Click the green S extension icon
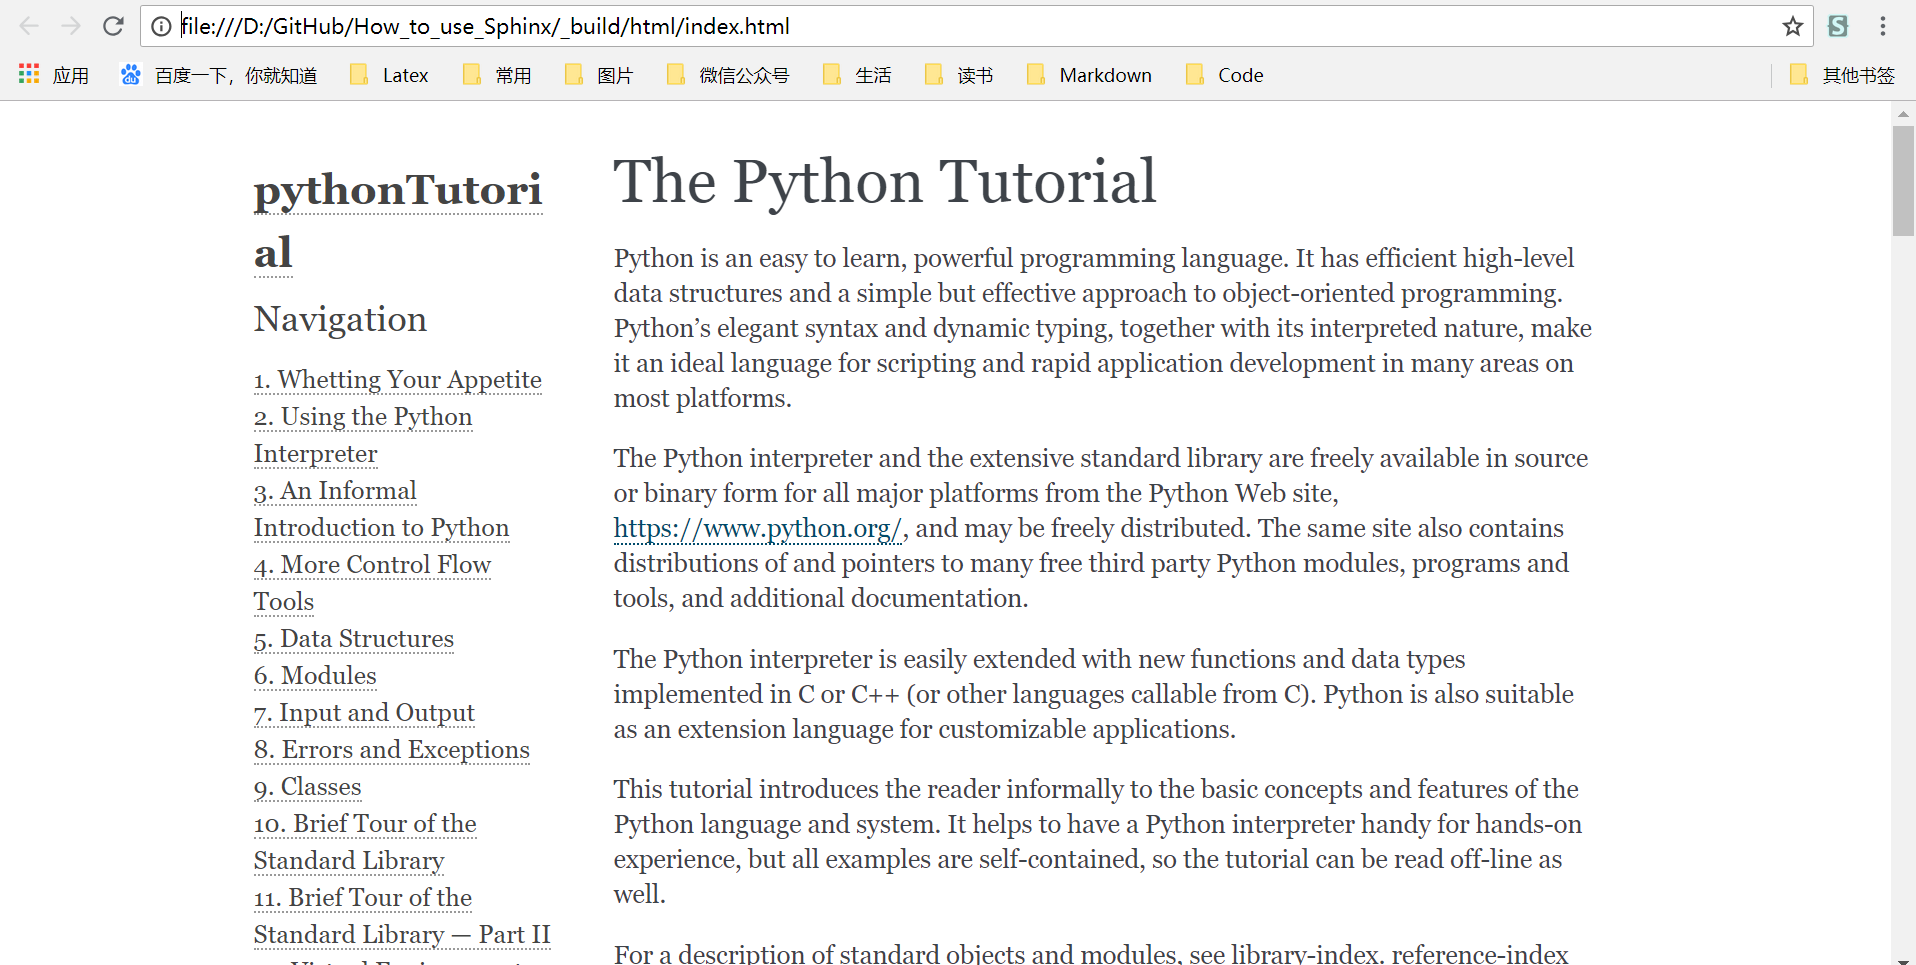 coord(1838,26)
